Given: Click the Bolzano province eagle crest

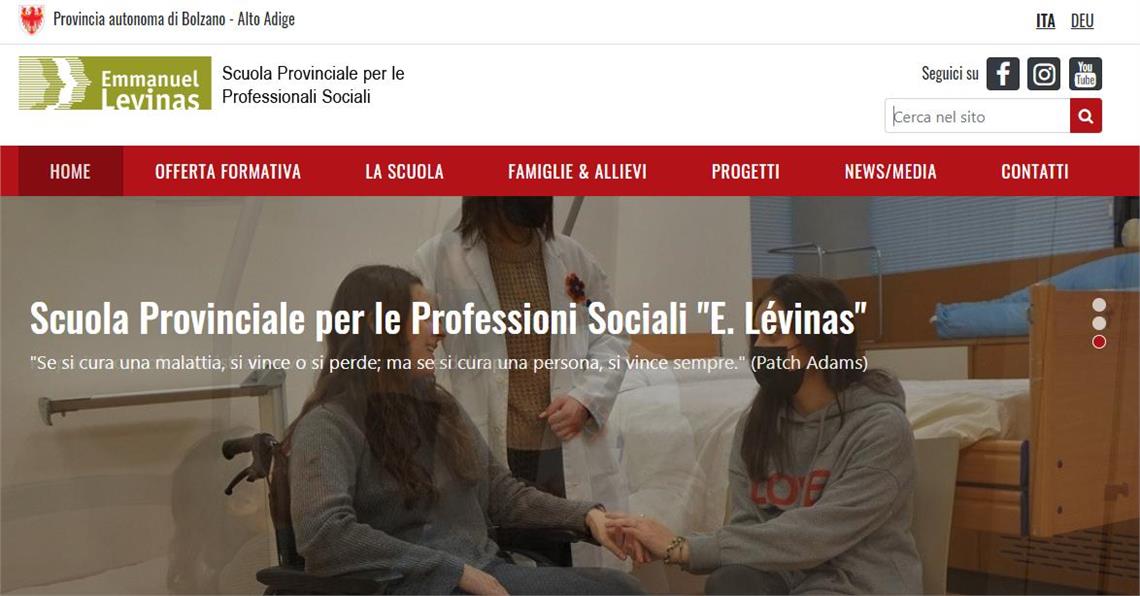Looking at the screenshot, I should 32,20.
